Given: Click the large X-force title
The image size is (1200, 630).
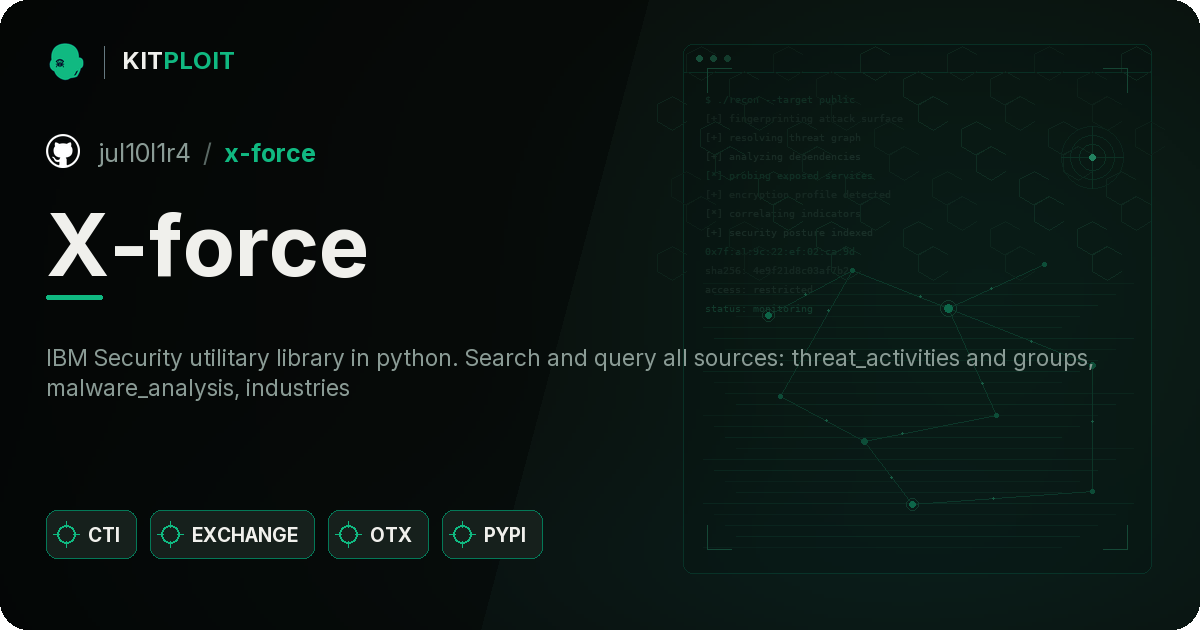Looking at the screenshot, I should coord(208,246).
